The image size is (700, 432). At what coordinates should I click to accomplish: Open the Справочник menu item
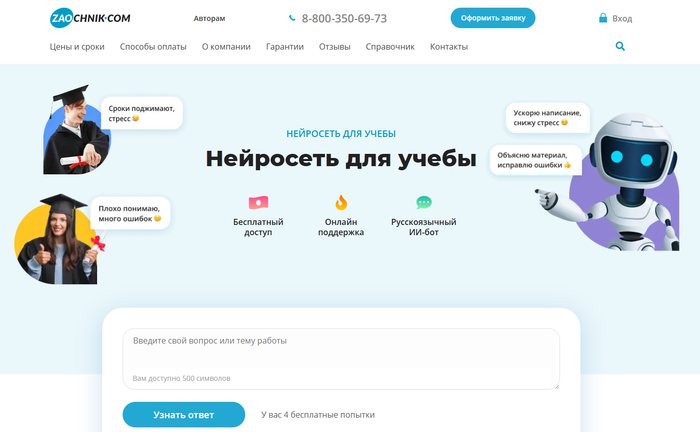390,46
